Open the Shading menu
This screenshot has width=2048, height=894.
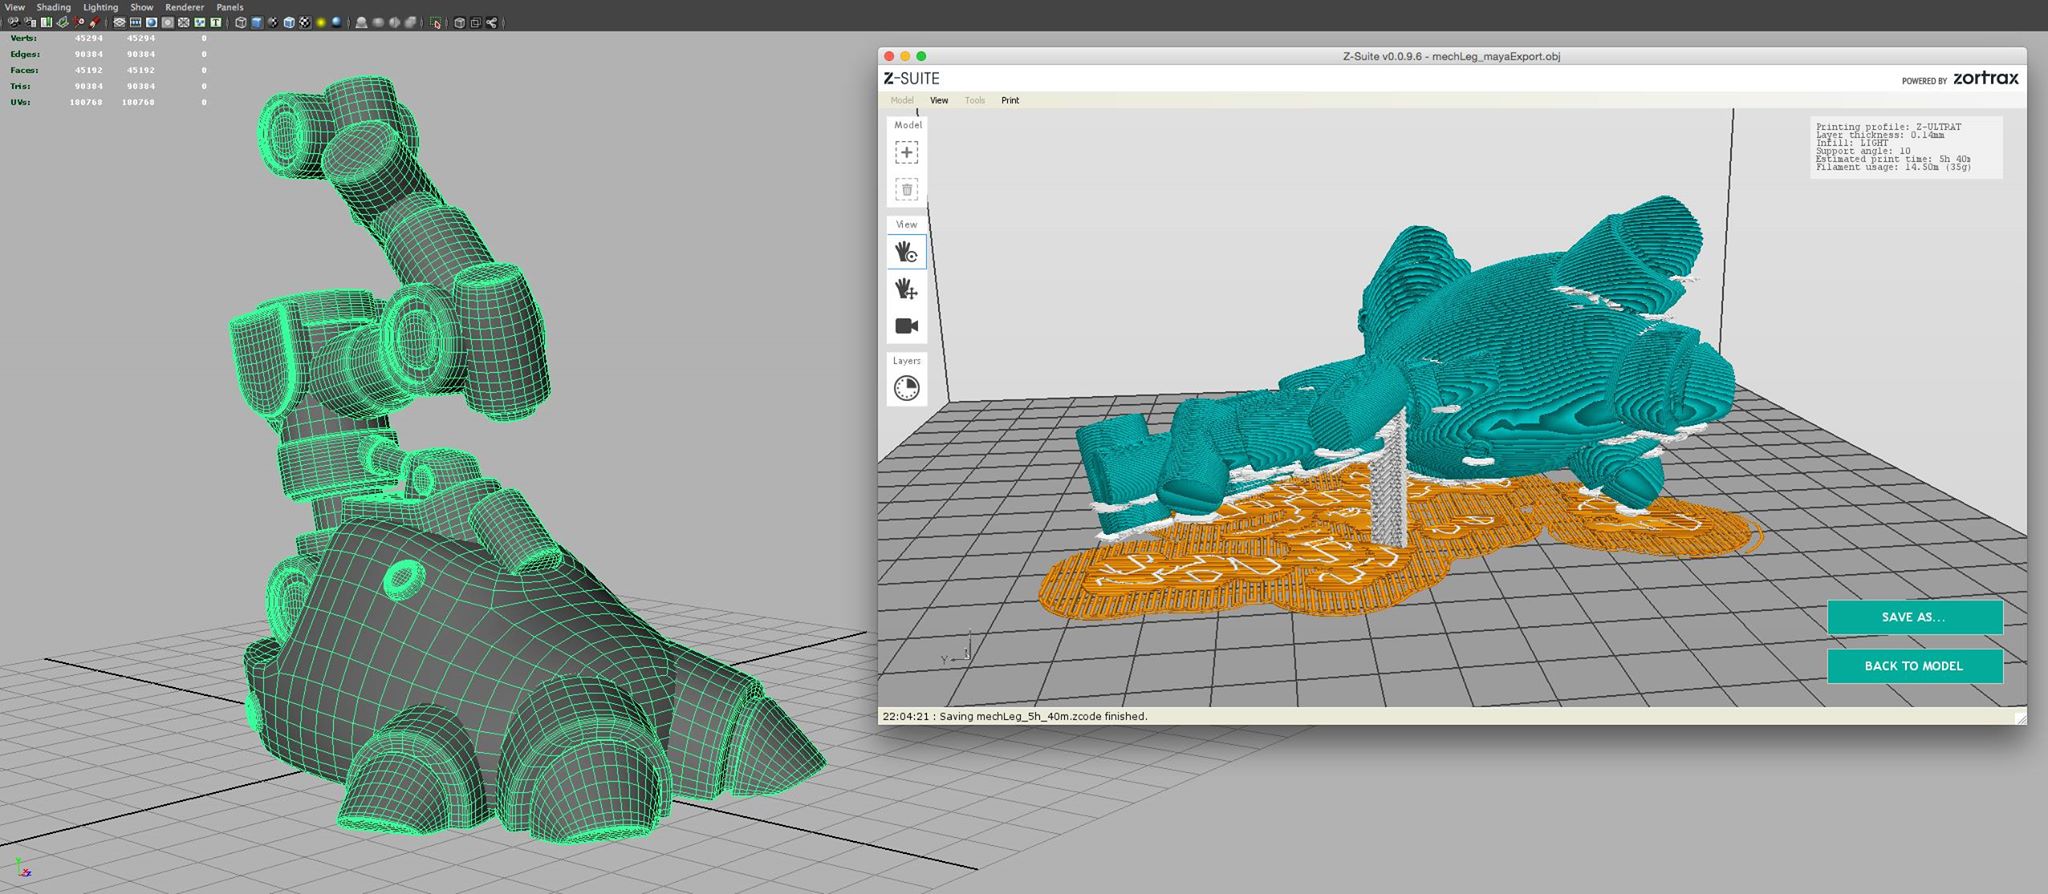(x=53, y=7)
